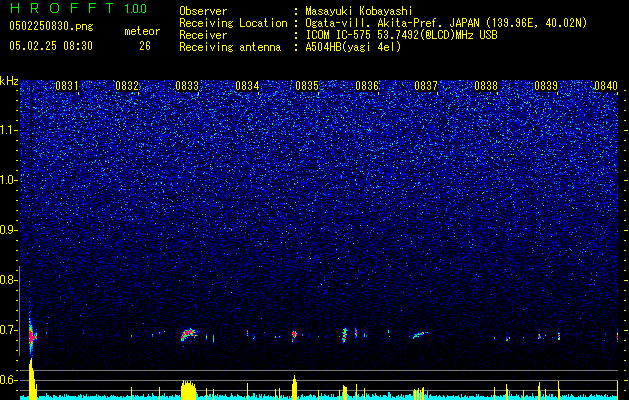The image size is (629, 400).
Task: Click the date 05.02.25 08:30
Action: [51, 46]
